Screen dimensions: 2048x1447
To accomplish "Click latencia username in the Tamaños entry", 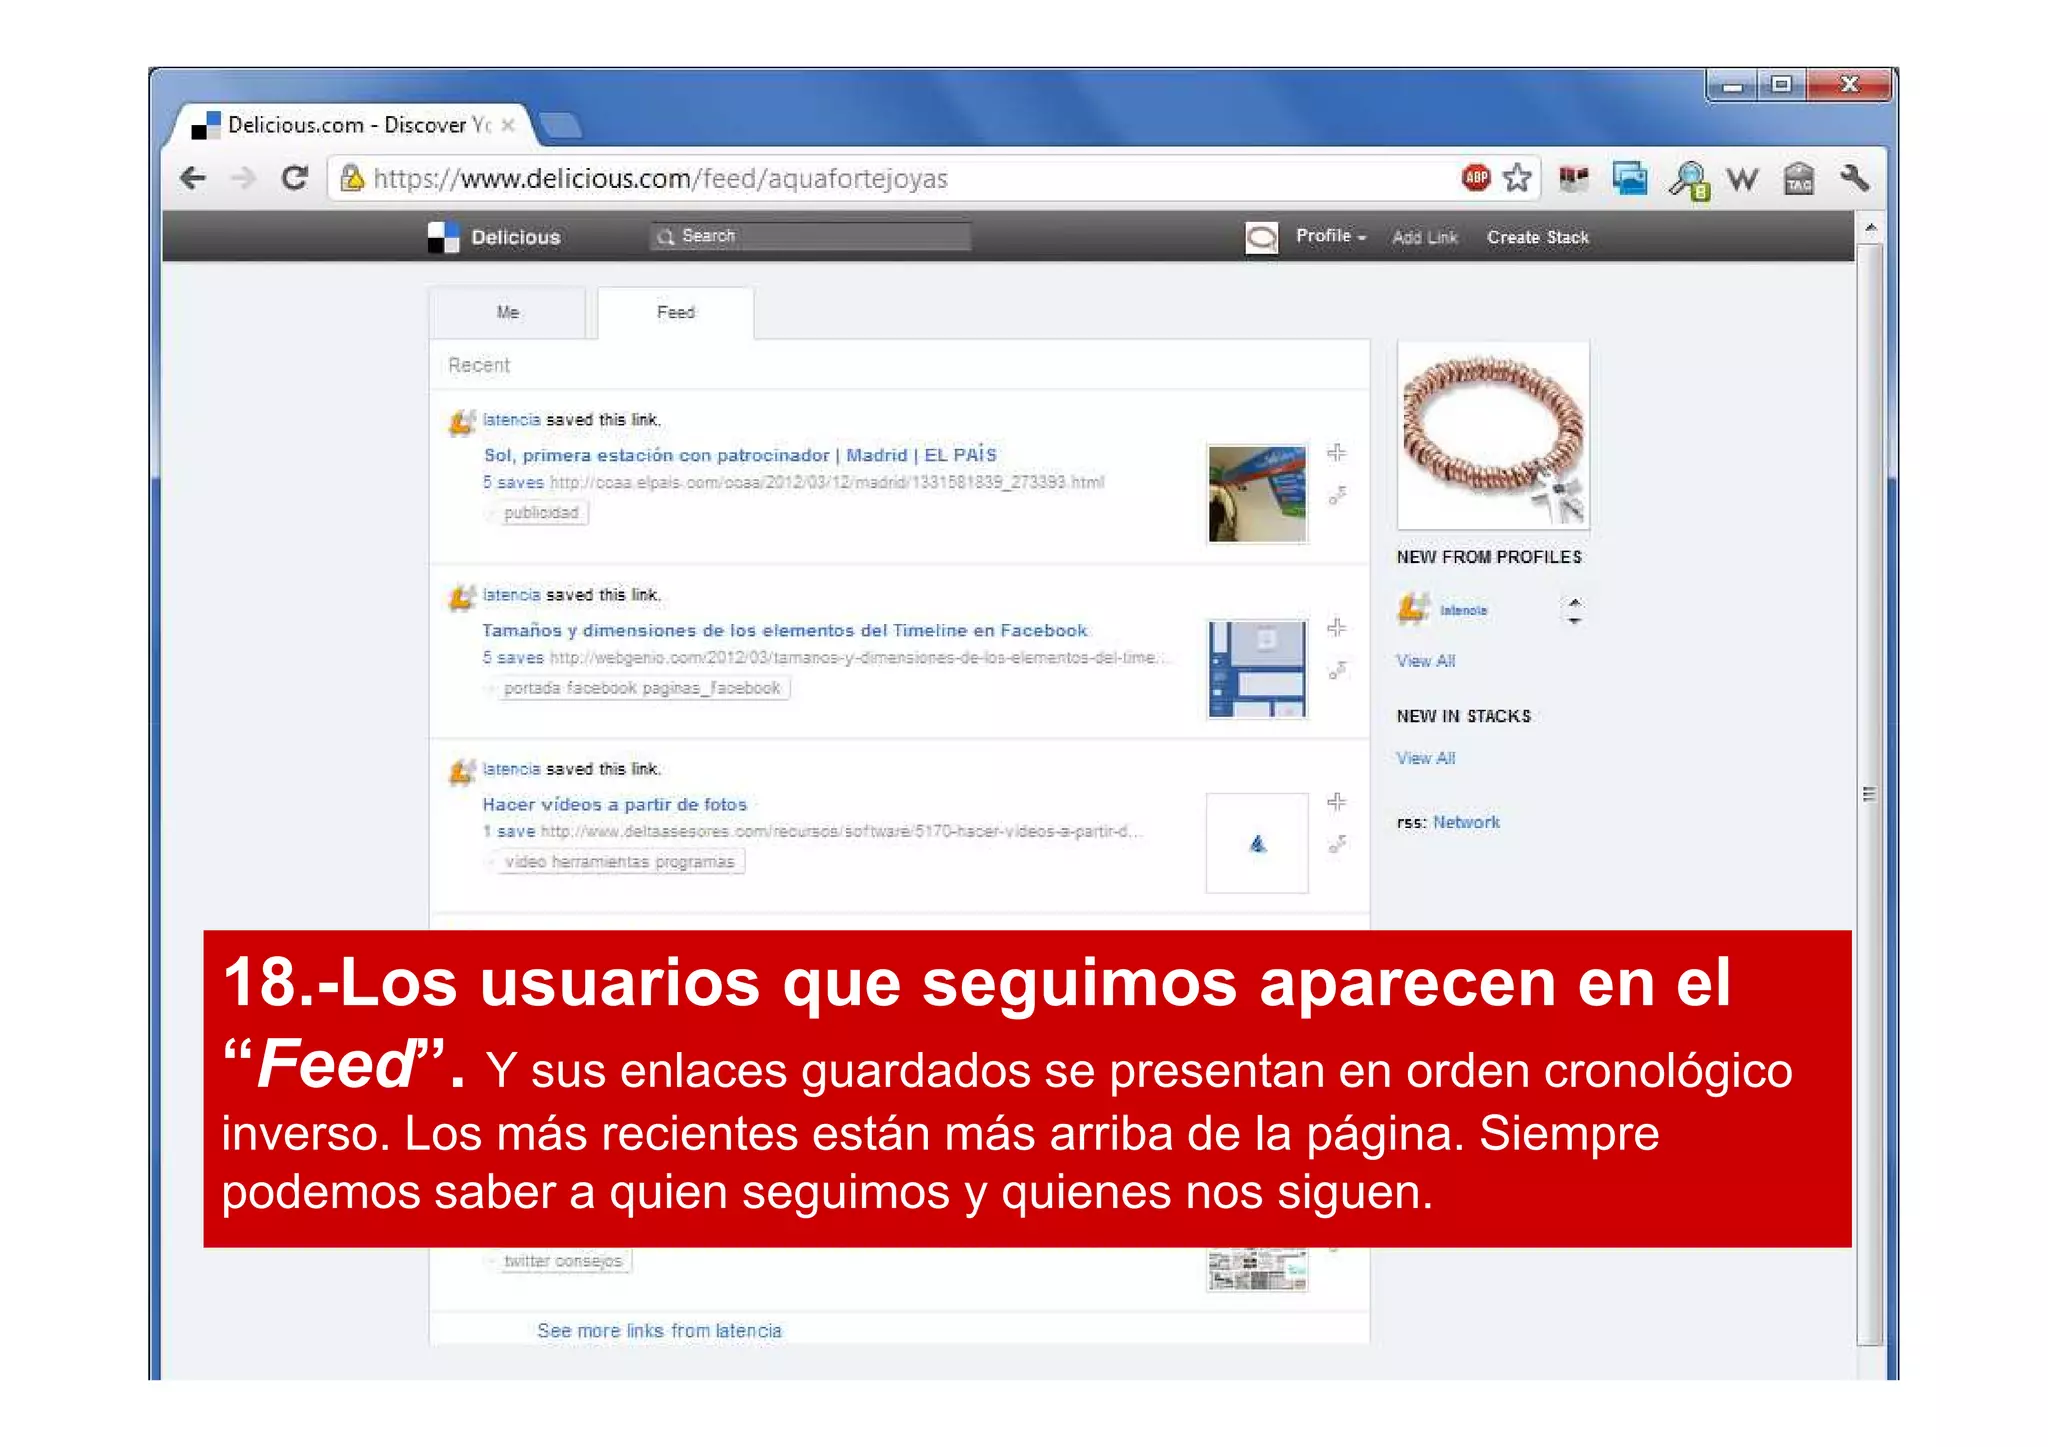I will 511,595.
